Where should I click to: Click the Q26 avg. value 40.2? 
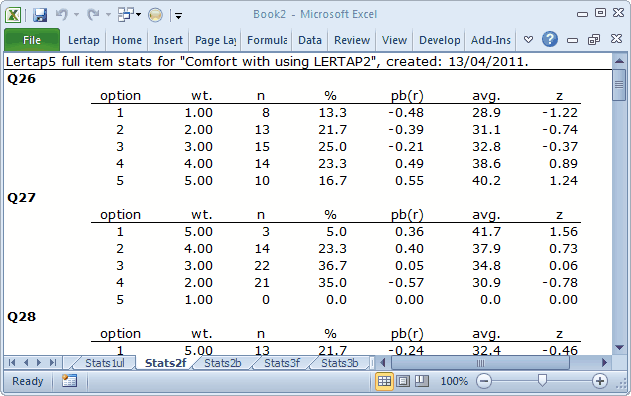[x=486, y=181]
